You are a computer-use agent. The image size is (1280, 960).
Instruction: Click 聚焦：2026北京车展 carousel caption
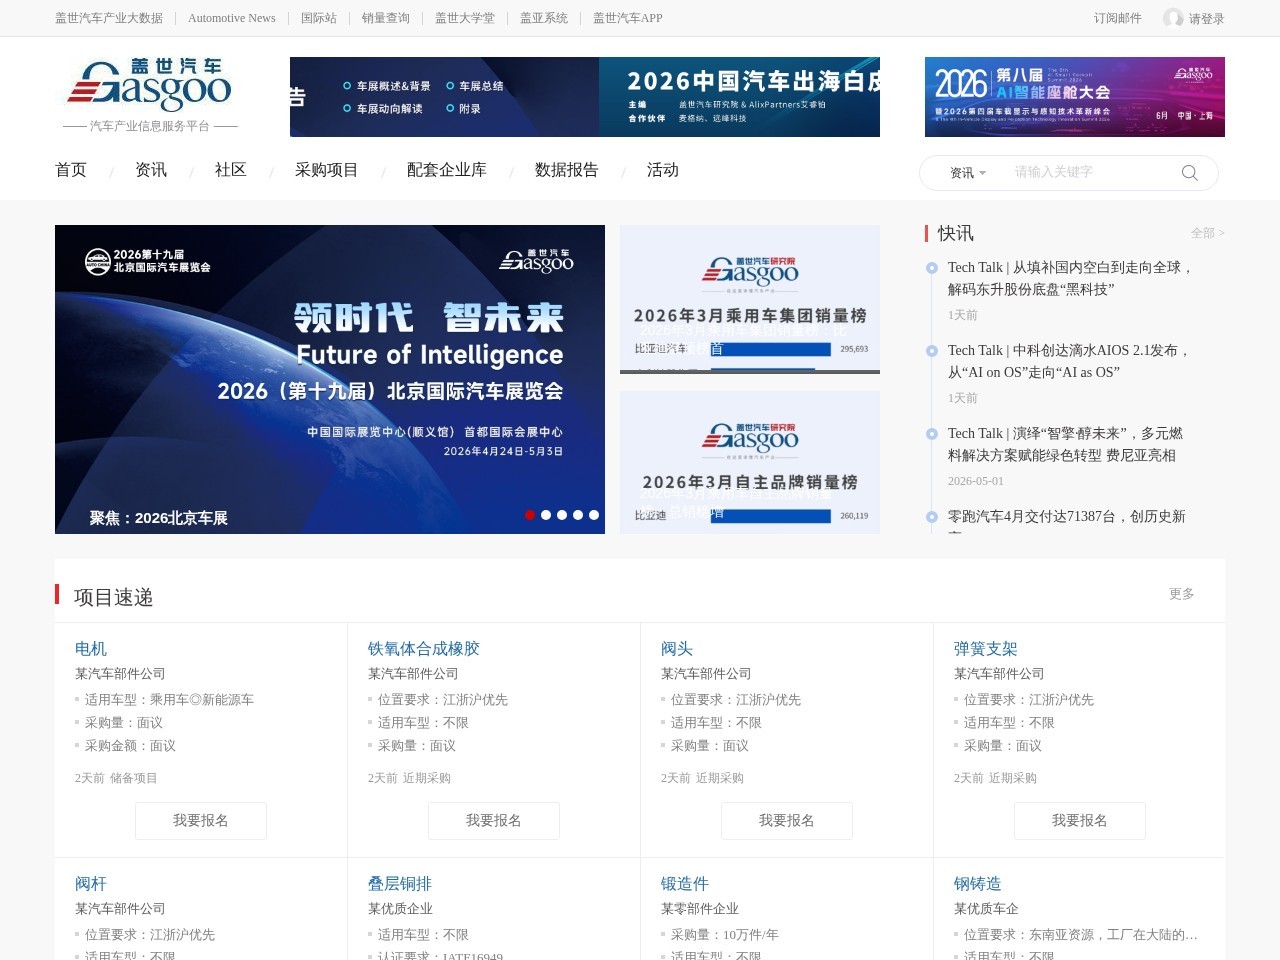click(159, 518)
